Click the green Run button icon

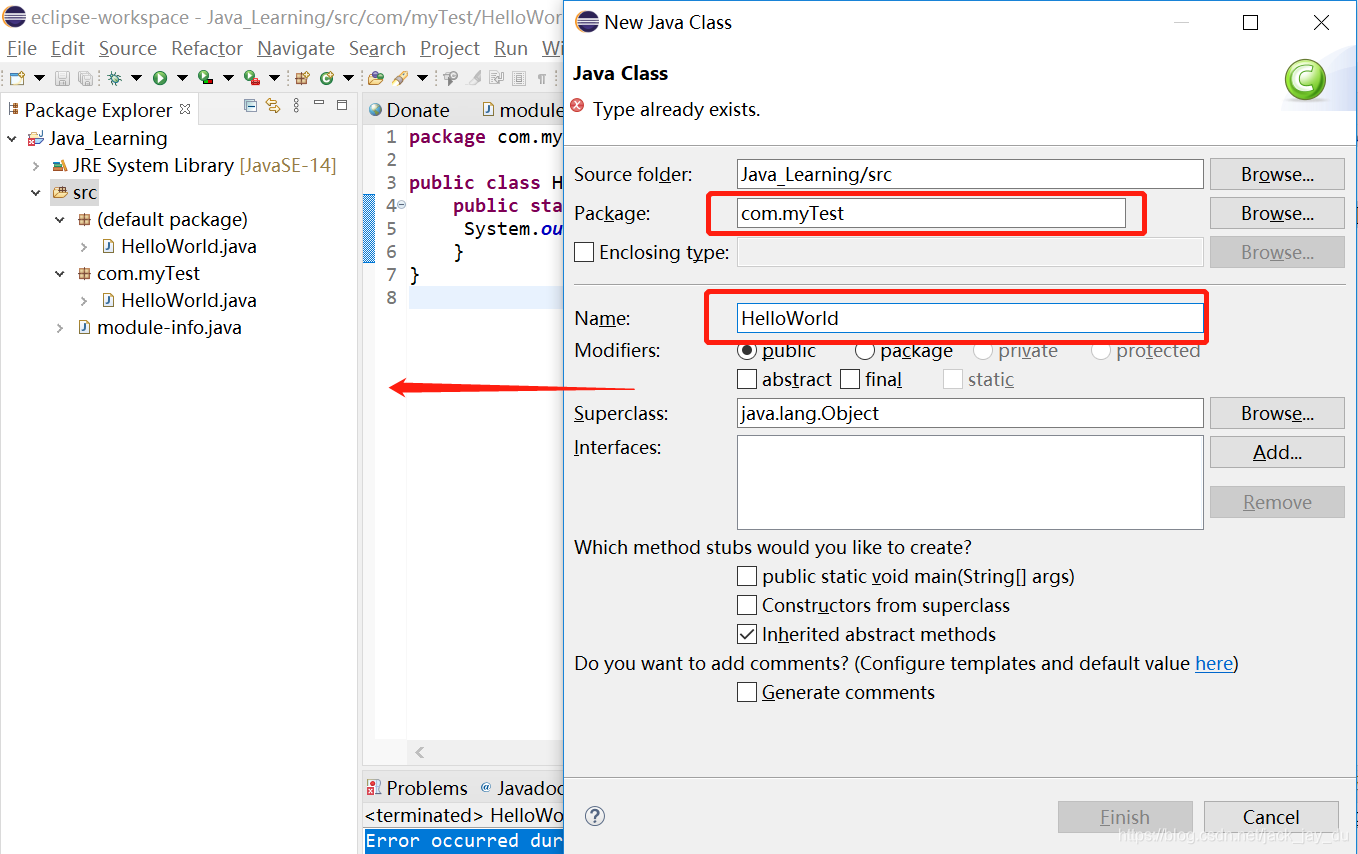160,78
